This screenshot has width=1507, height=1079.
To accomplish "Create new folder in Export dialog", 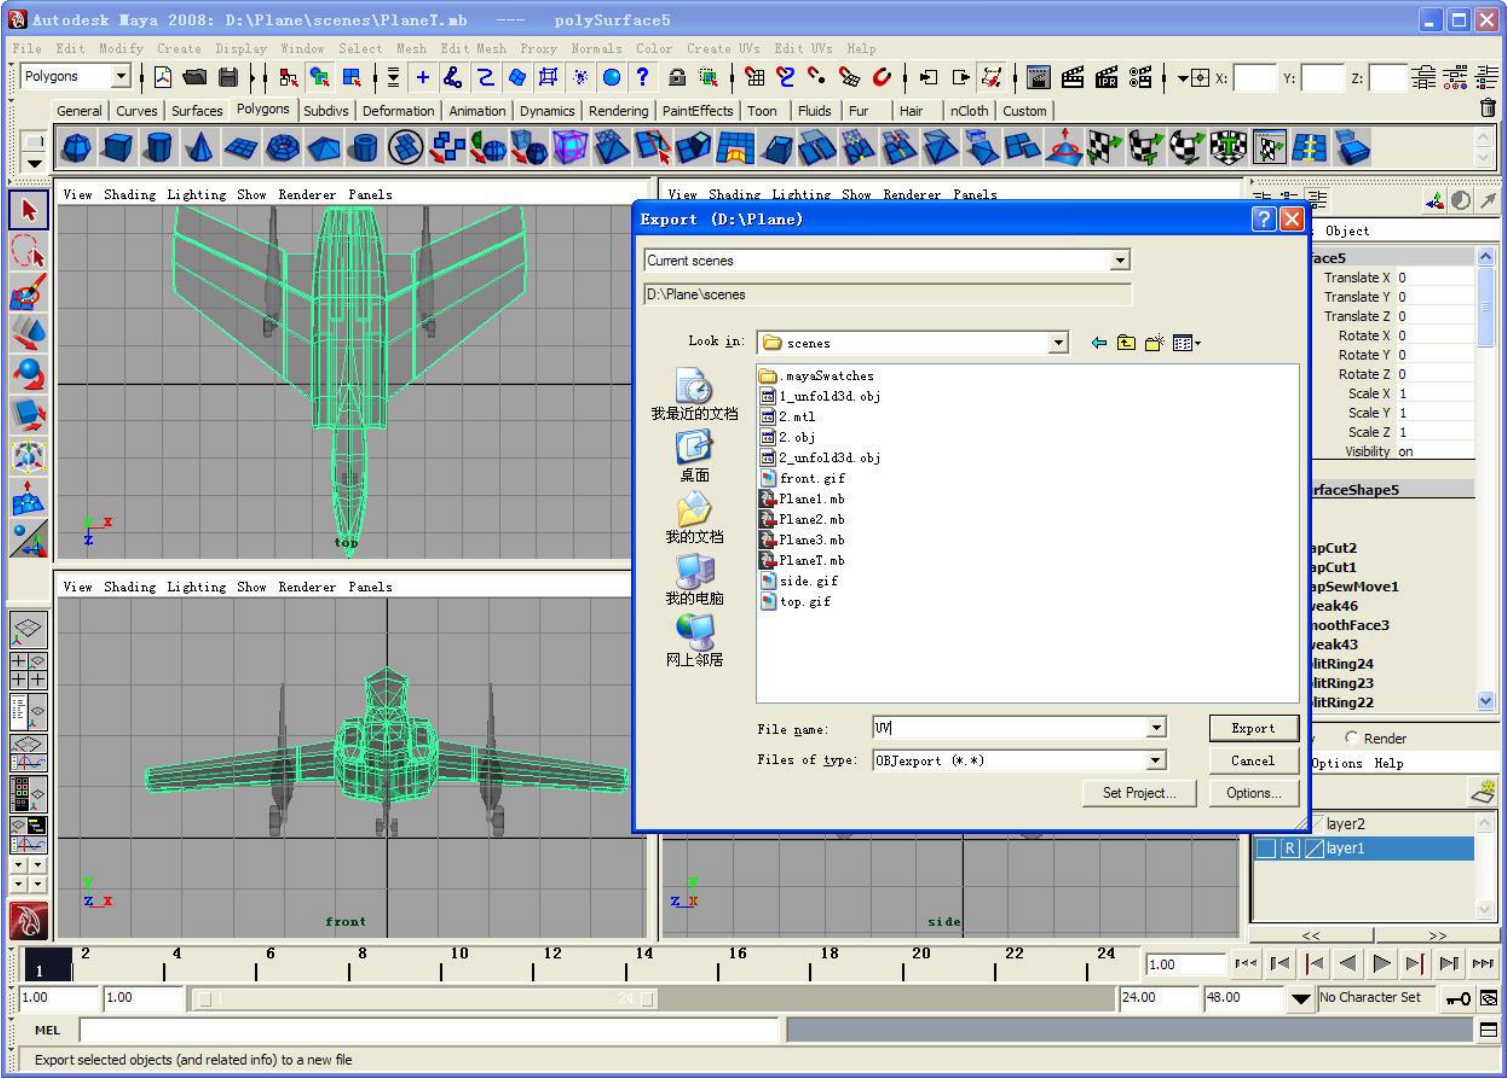I will click(x=1154, y=343).
